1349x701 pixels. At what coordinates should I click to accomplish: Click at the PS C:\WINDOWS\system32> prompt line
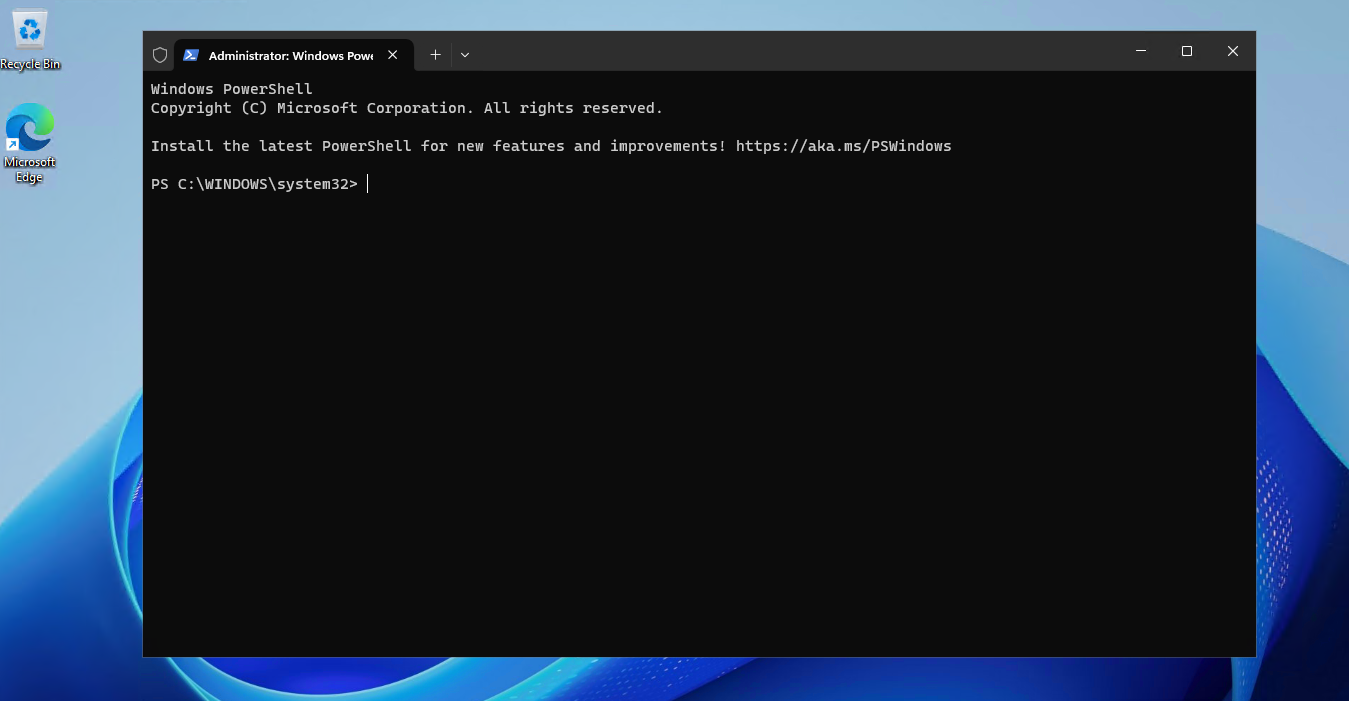[254, 184]
